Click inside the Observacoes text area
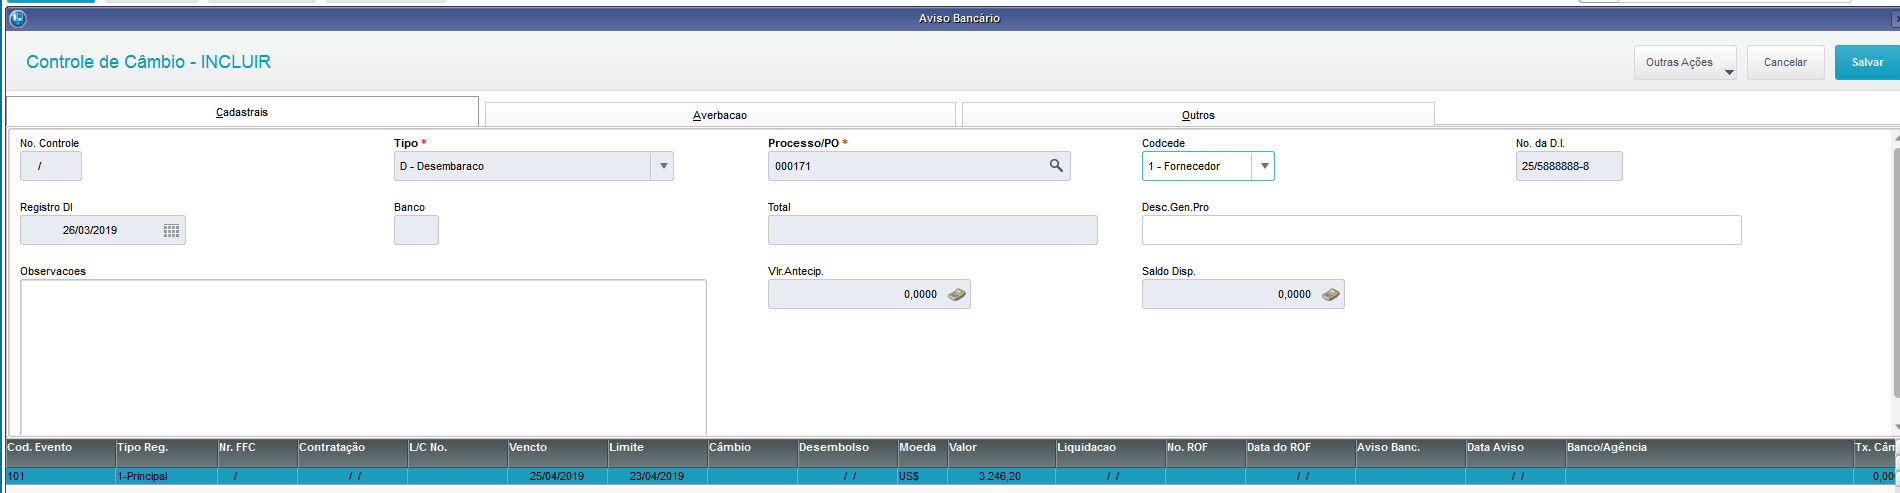Screen dimensions: 1900x493 [363, 357]
